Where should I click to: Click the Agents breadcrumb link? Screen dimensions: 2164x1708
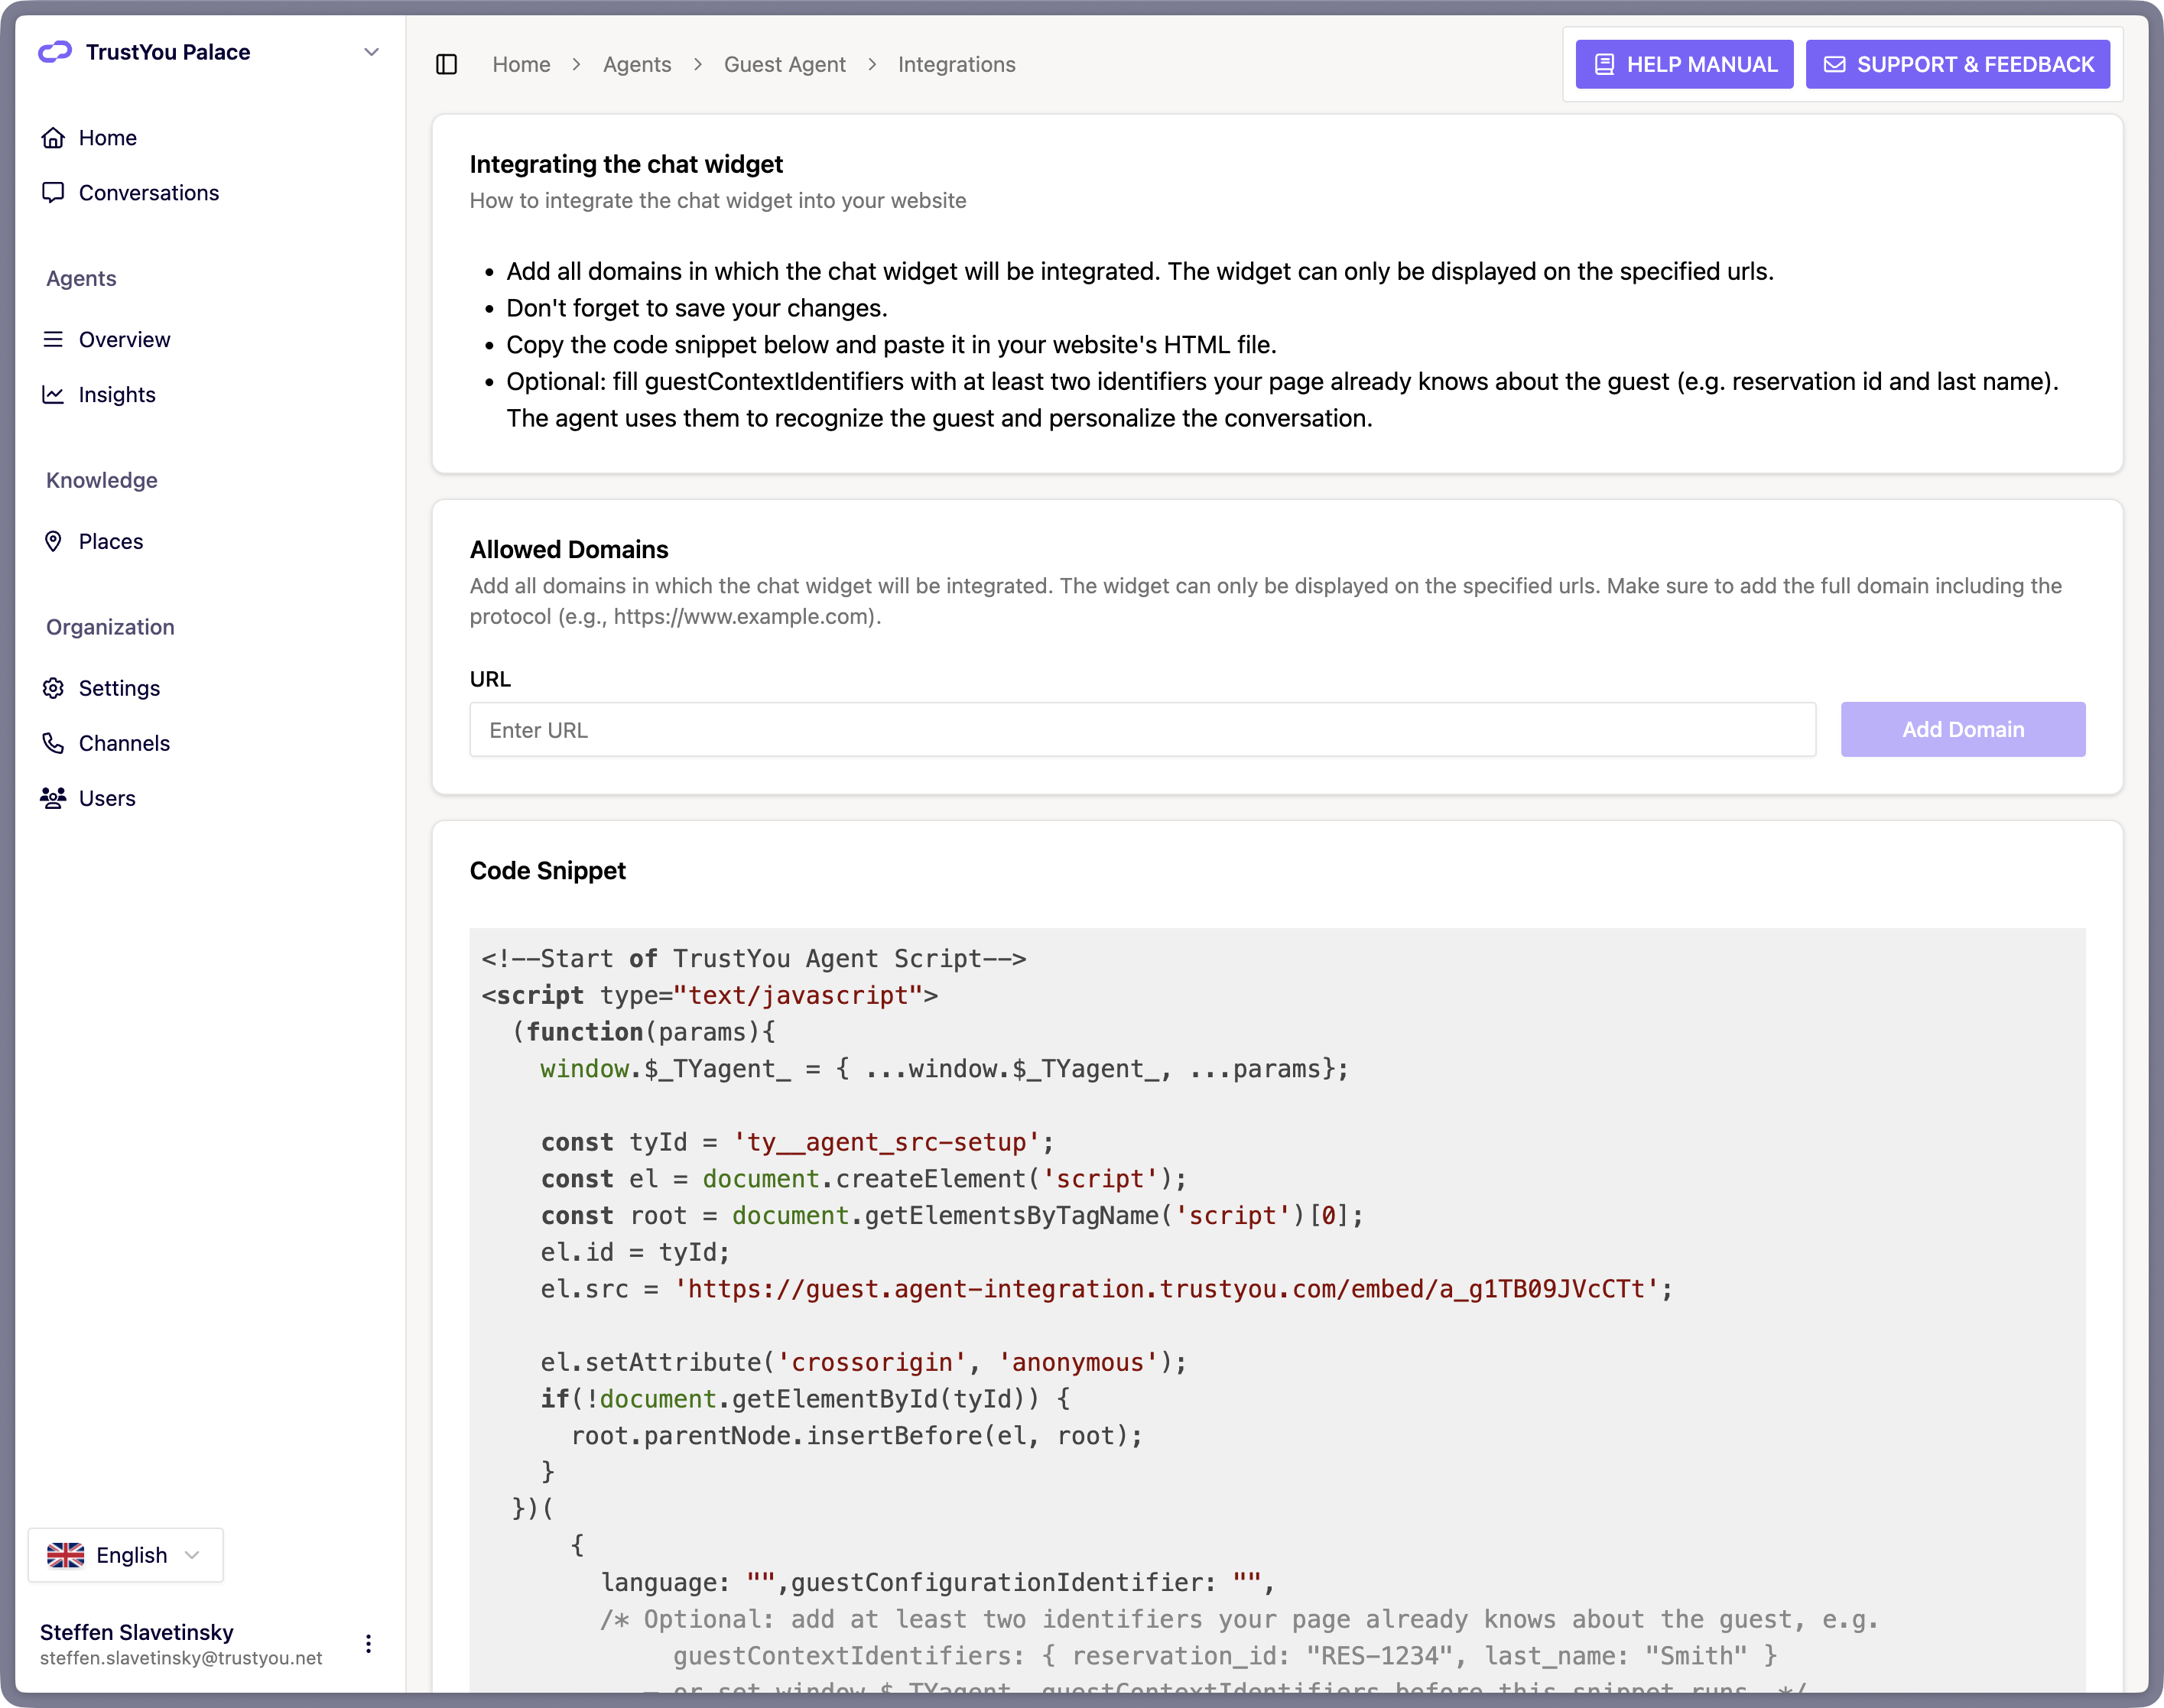coord(637,65)
